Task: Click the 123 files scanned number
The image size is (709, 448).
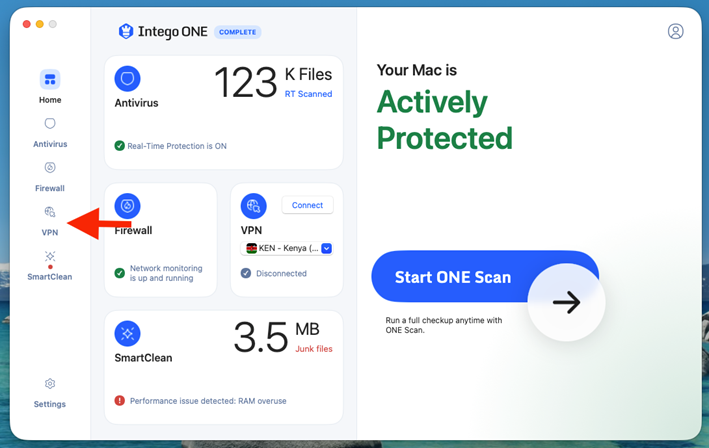Action: pyautogui.click(x=246, y=82)
